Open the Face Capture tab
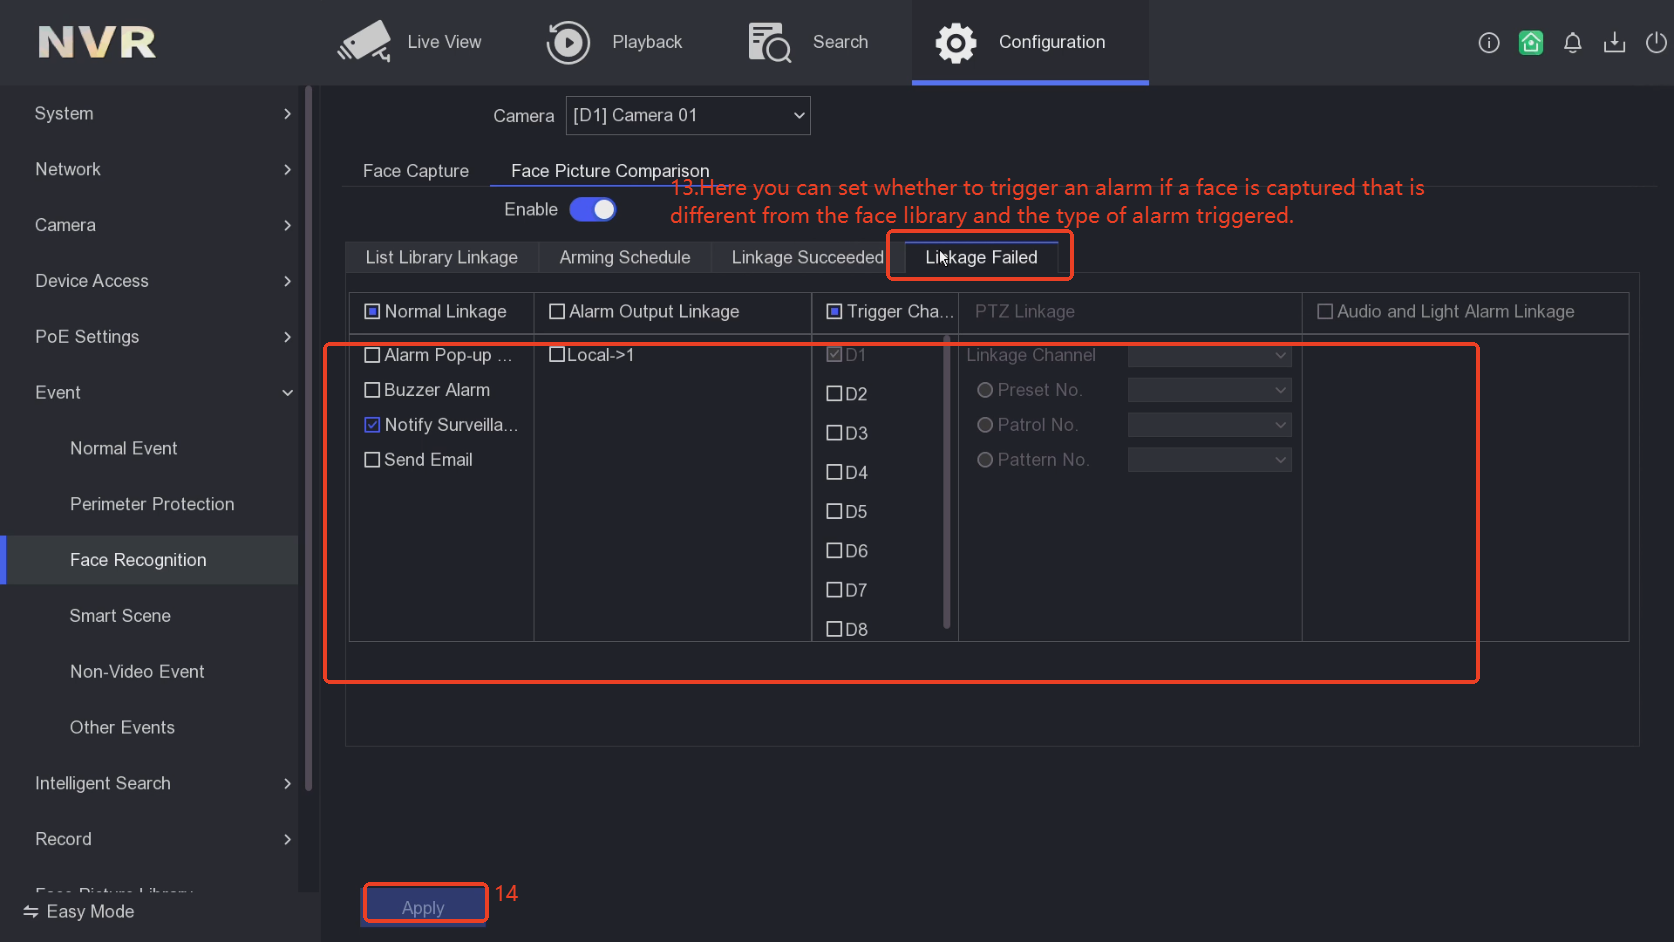 tap(415, 171)
